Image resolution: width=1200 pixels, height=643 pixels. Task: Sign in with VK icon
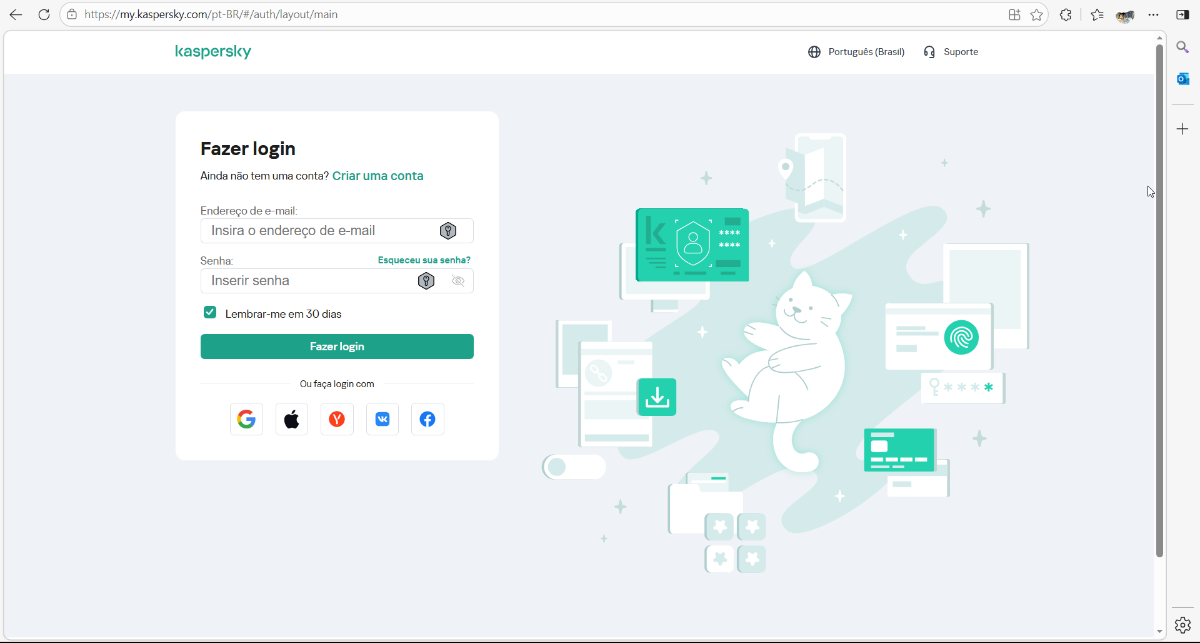[x=382, y=419]
